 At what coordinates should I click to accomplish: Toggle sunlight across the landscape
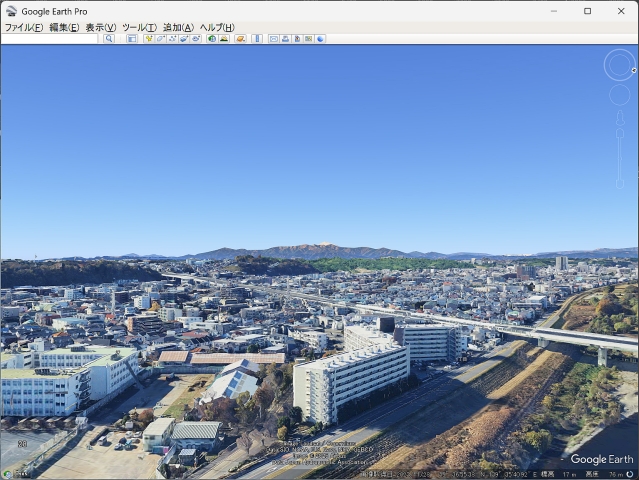tap(224, 39)
